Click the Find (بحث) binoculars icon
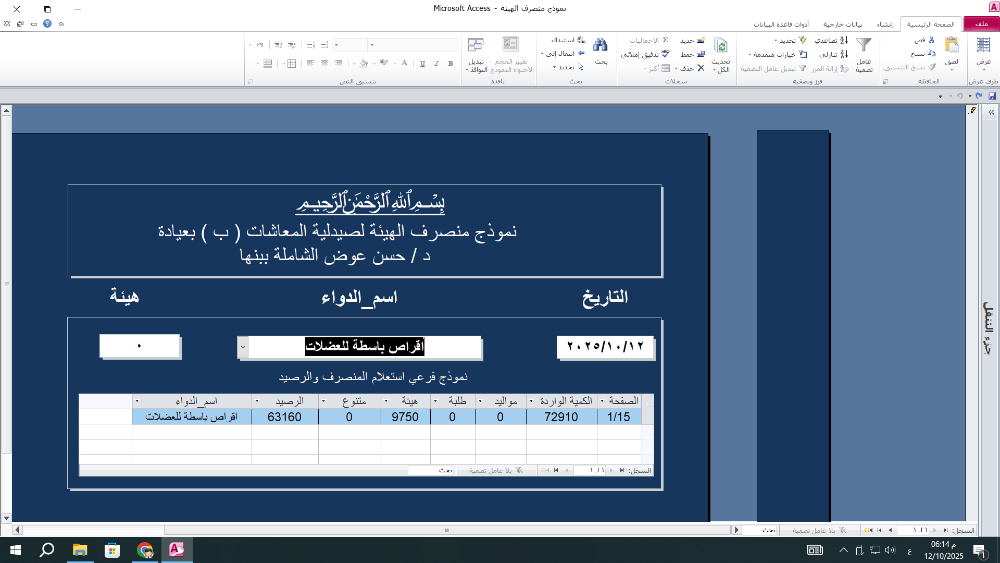This screenshot has height=563, width=1000. pyautogui.click(x=600, y=47)
